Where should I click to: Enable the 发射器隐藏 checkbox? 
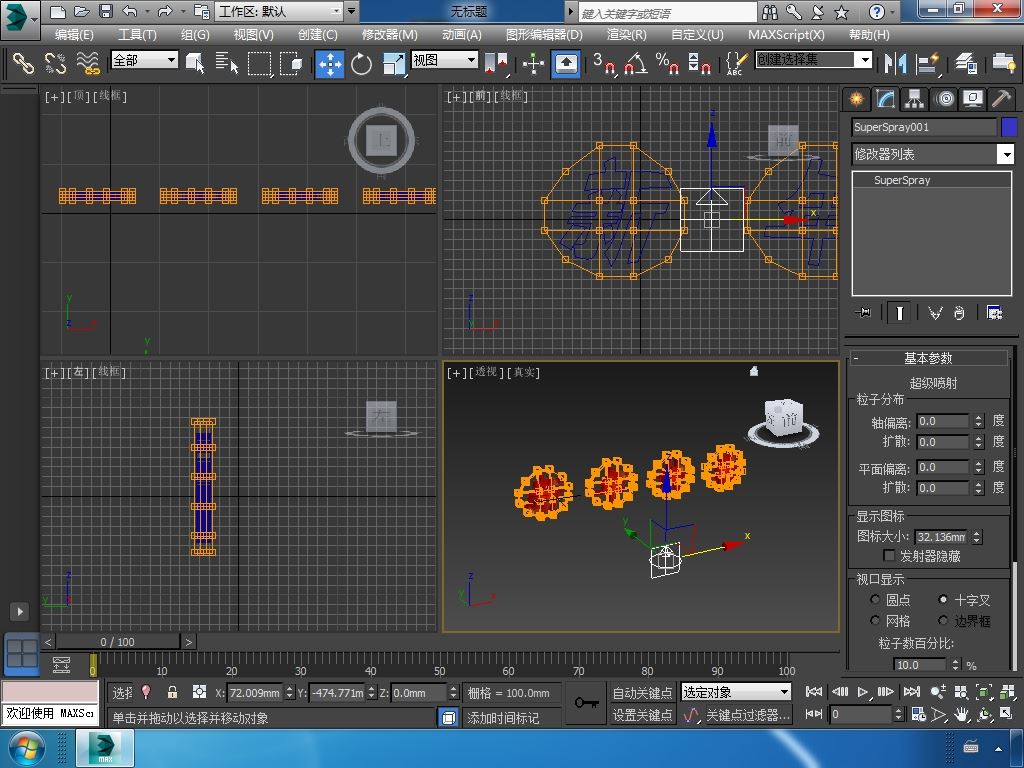click(x=889, y=556)
